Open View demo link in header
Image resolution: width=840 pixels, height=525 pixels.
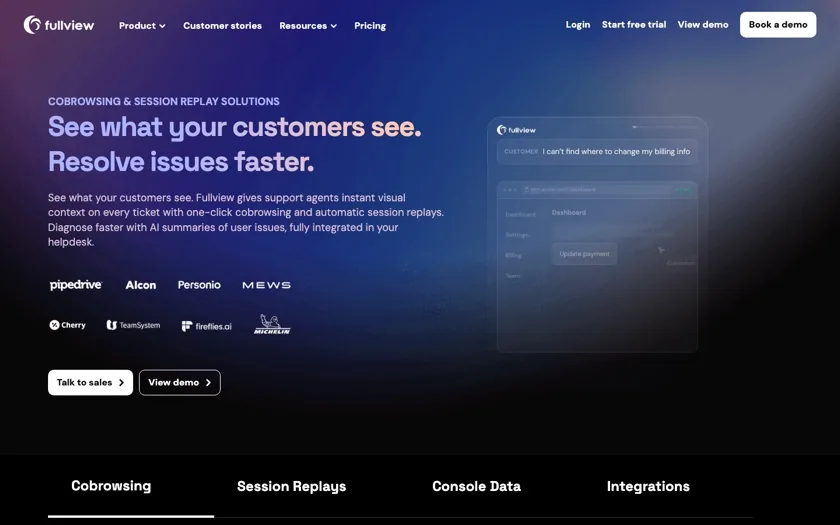pos(703,25)
